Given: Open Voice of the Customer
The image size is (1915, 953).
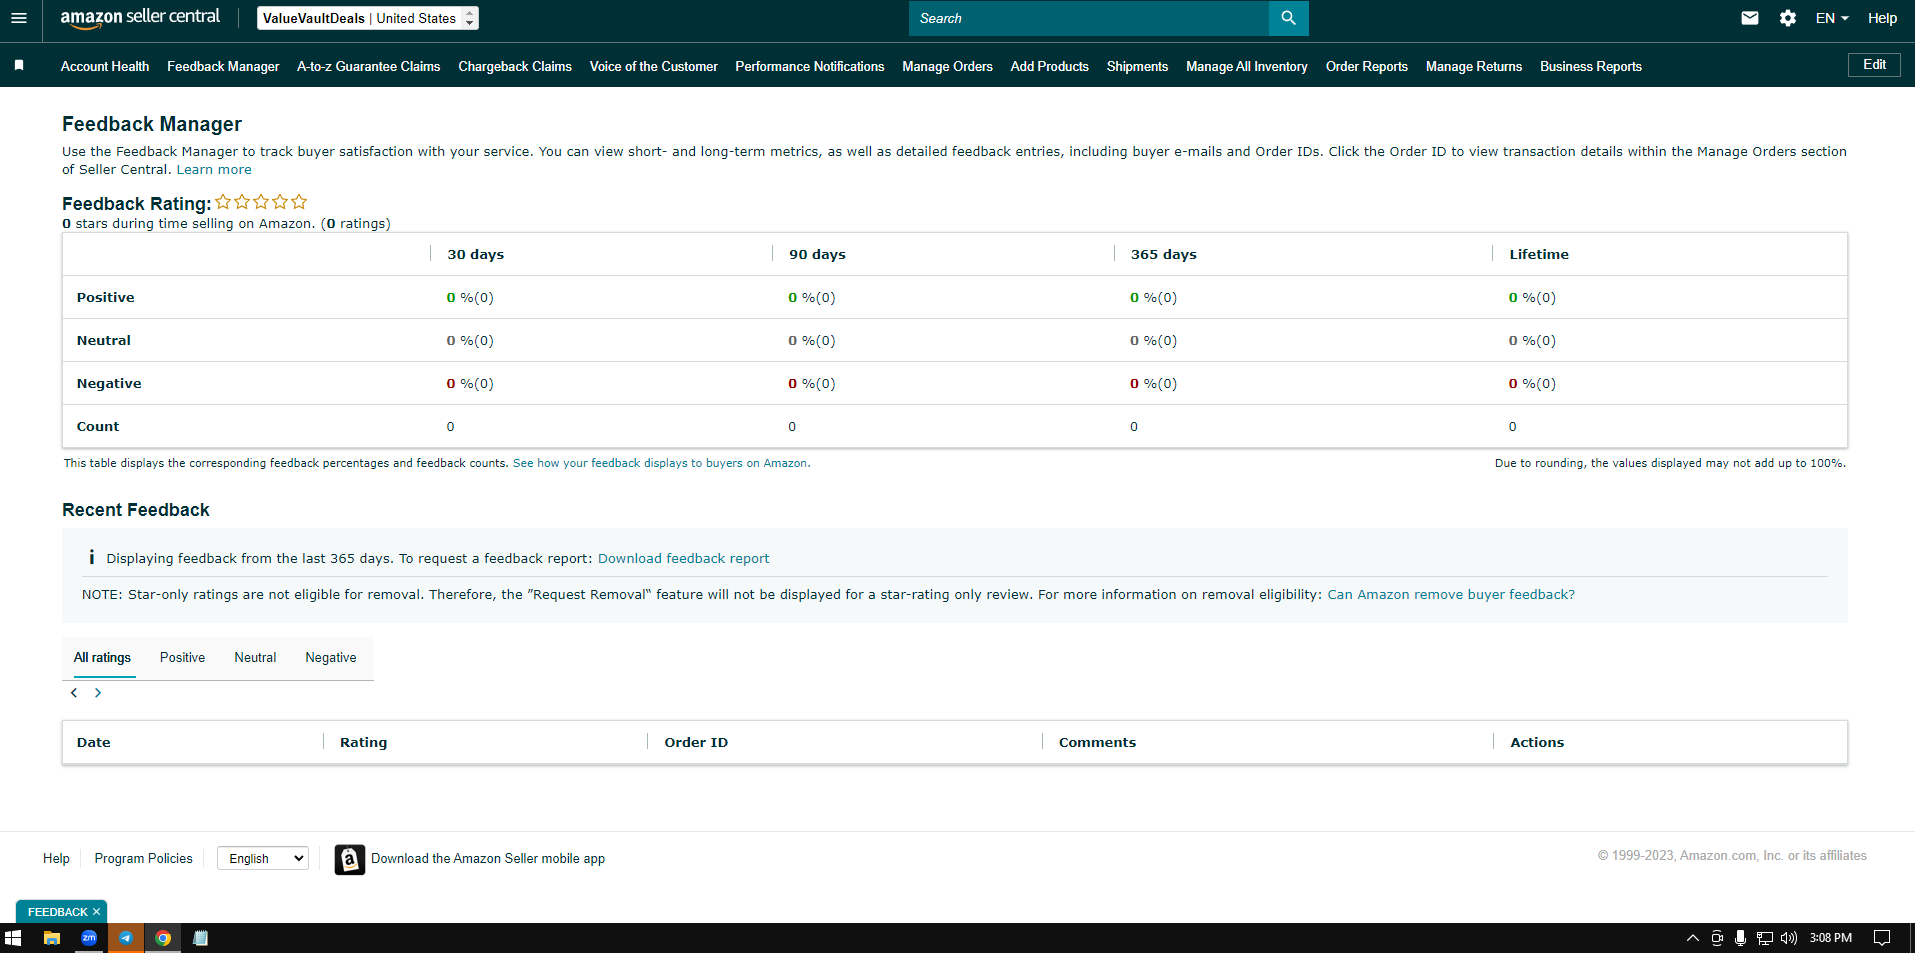Looking at the screenshot, I should click(x=654, y=66).
